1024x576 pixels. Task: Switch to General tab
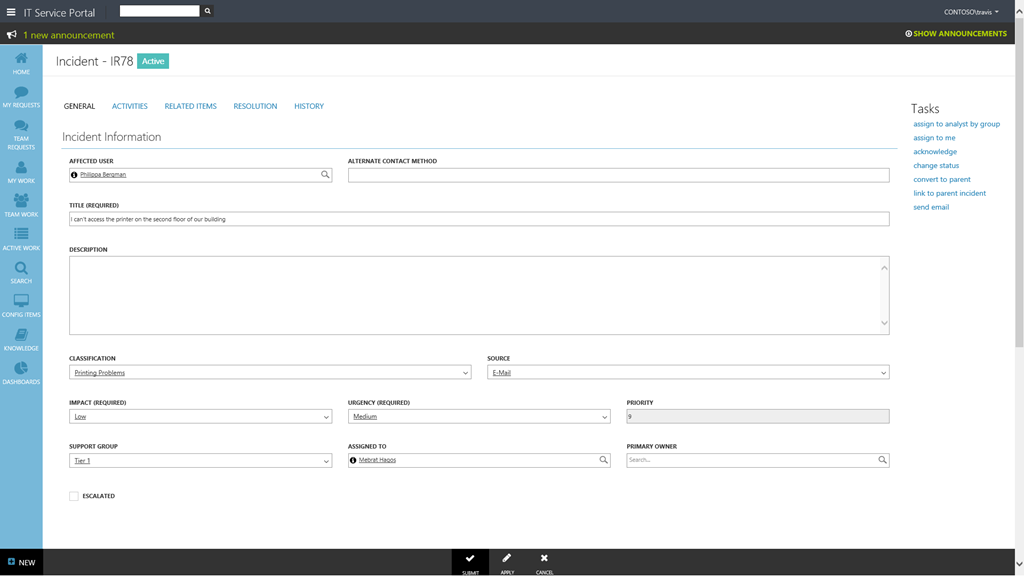pyautogui.click(x=79, y=106)
